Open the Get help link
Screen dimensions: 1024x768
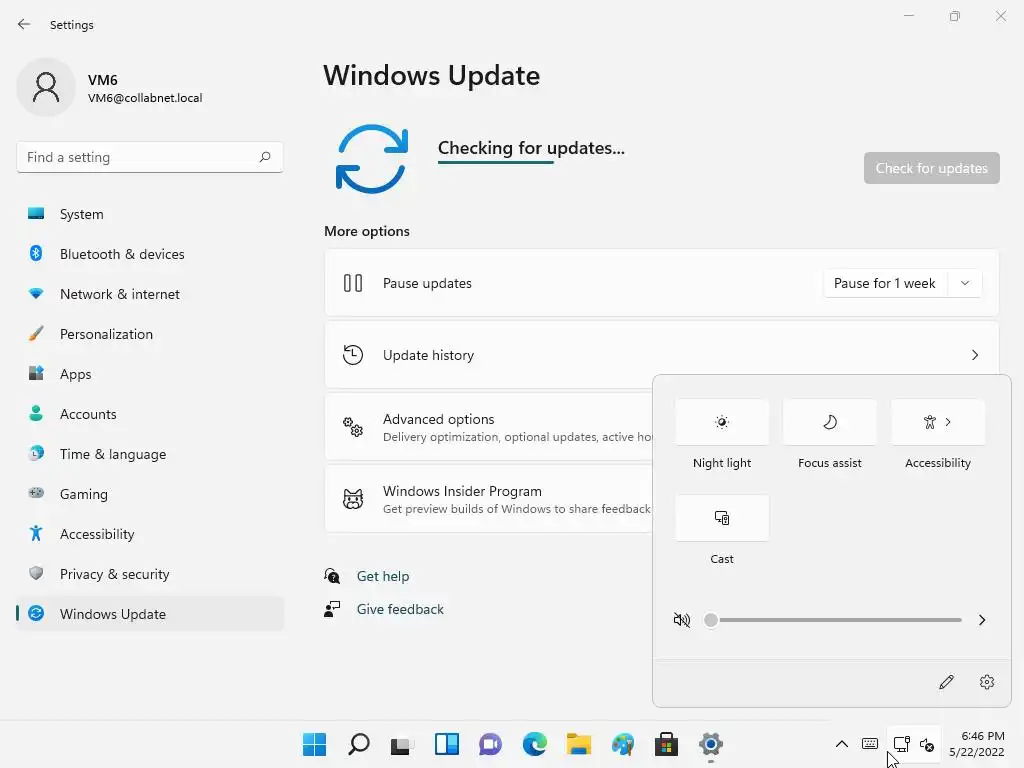383,576
